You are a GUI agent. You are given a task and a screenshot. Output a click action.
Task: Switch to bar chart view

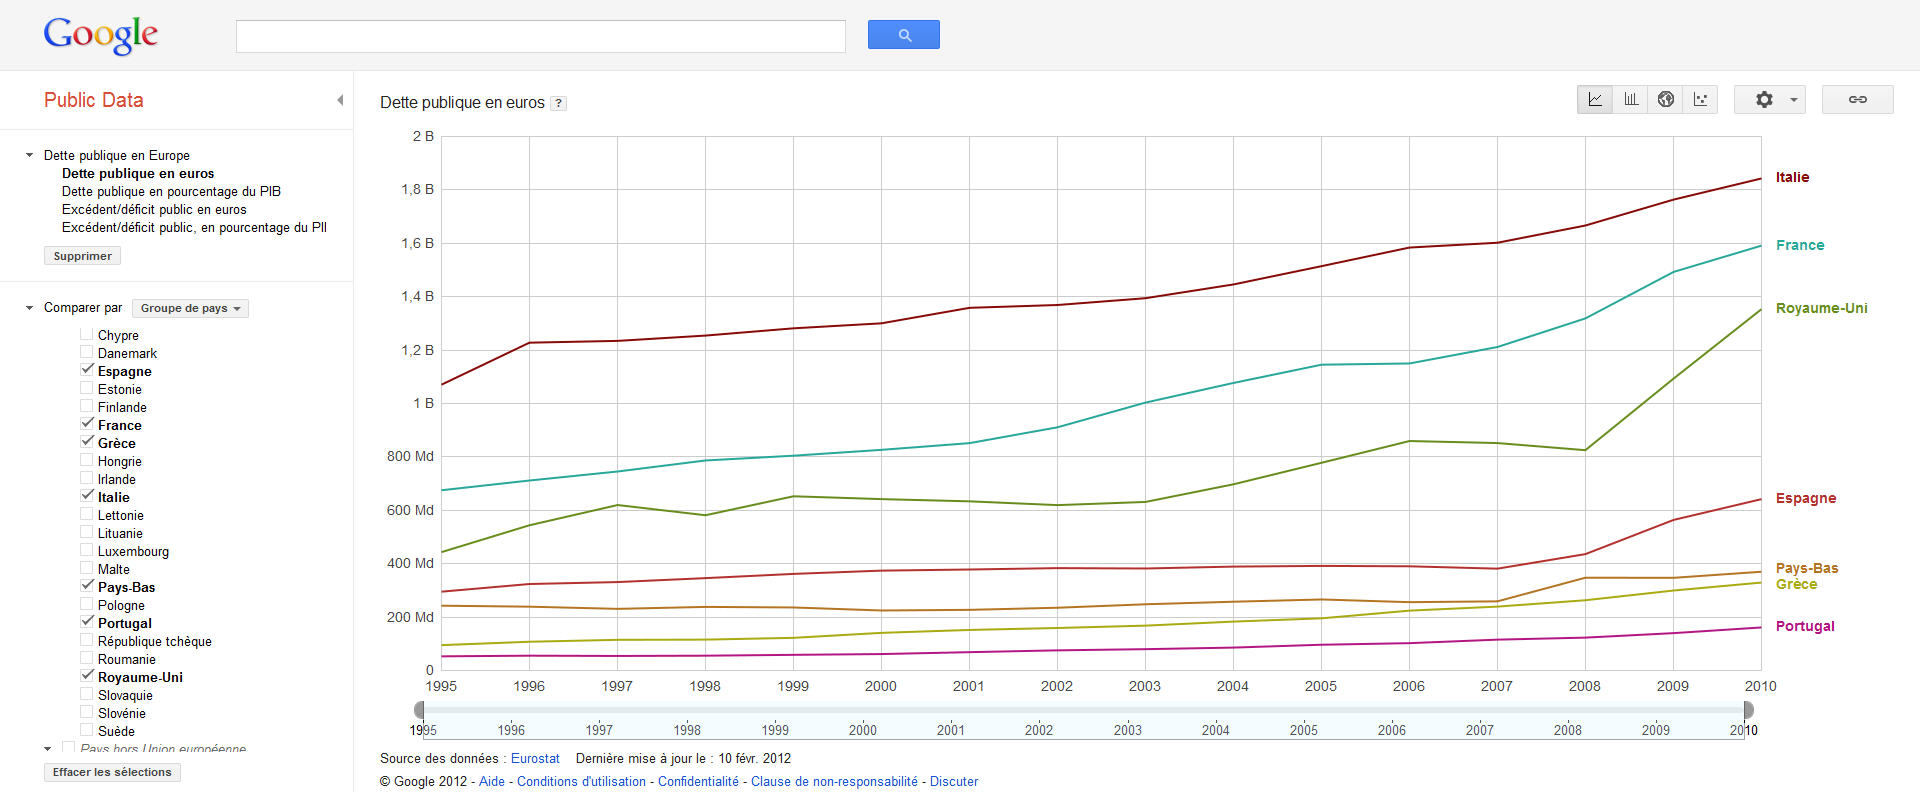(x=1631, y=100)
